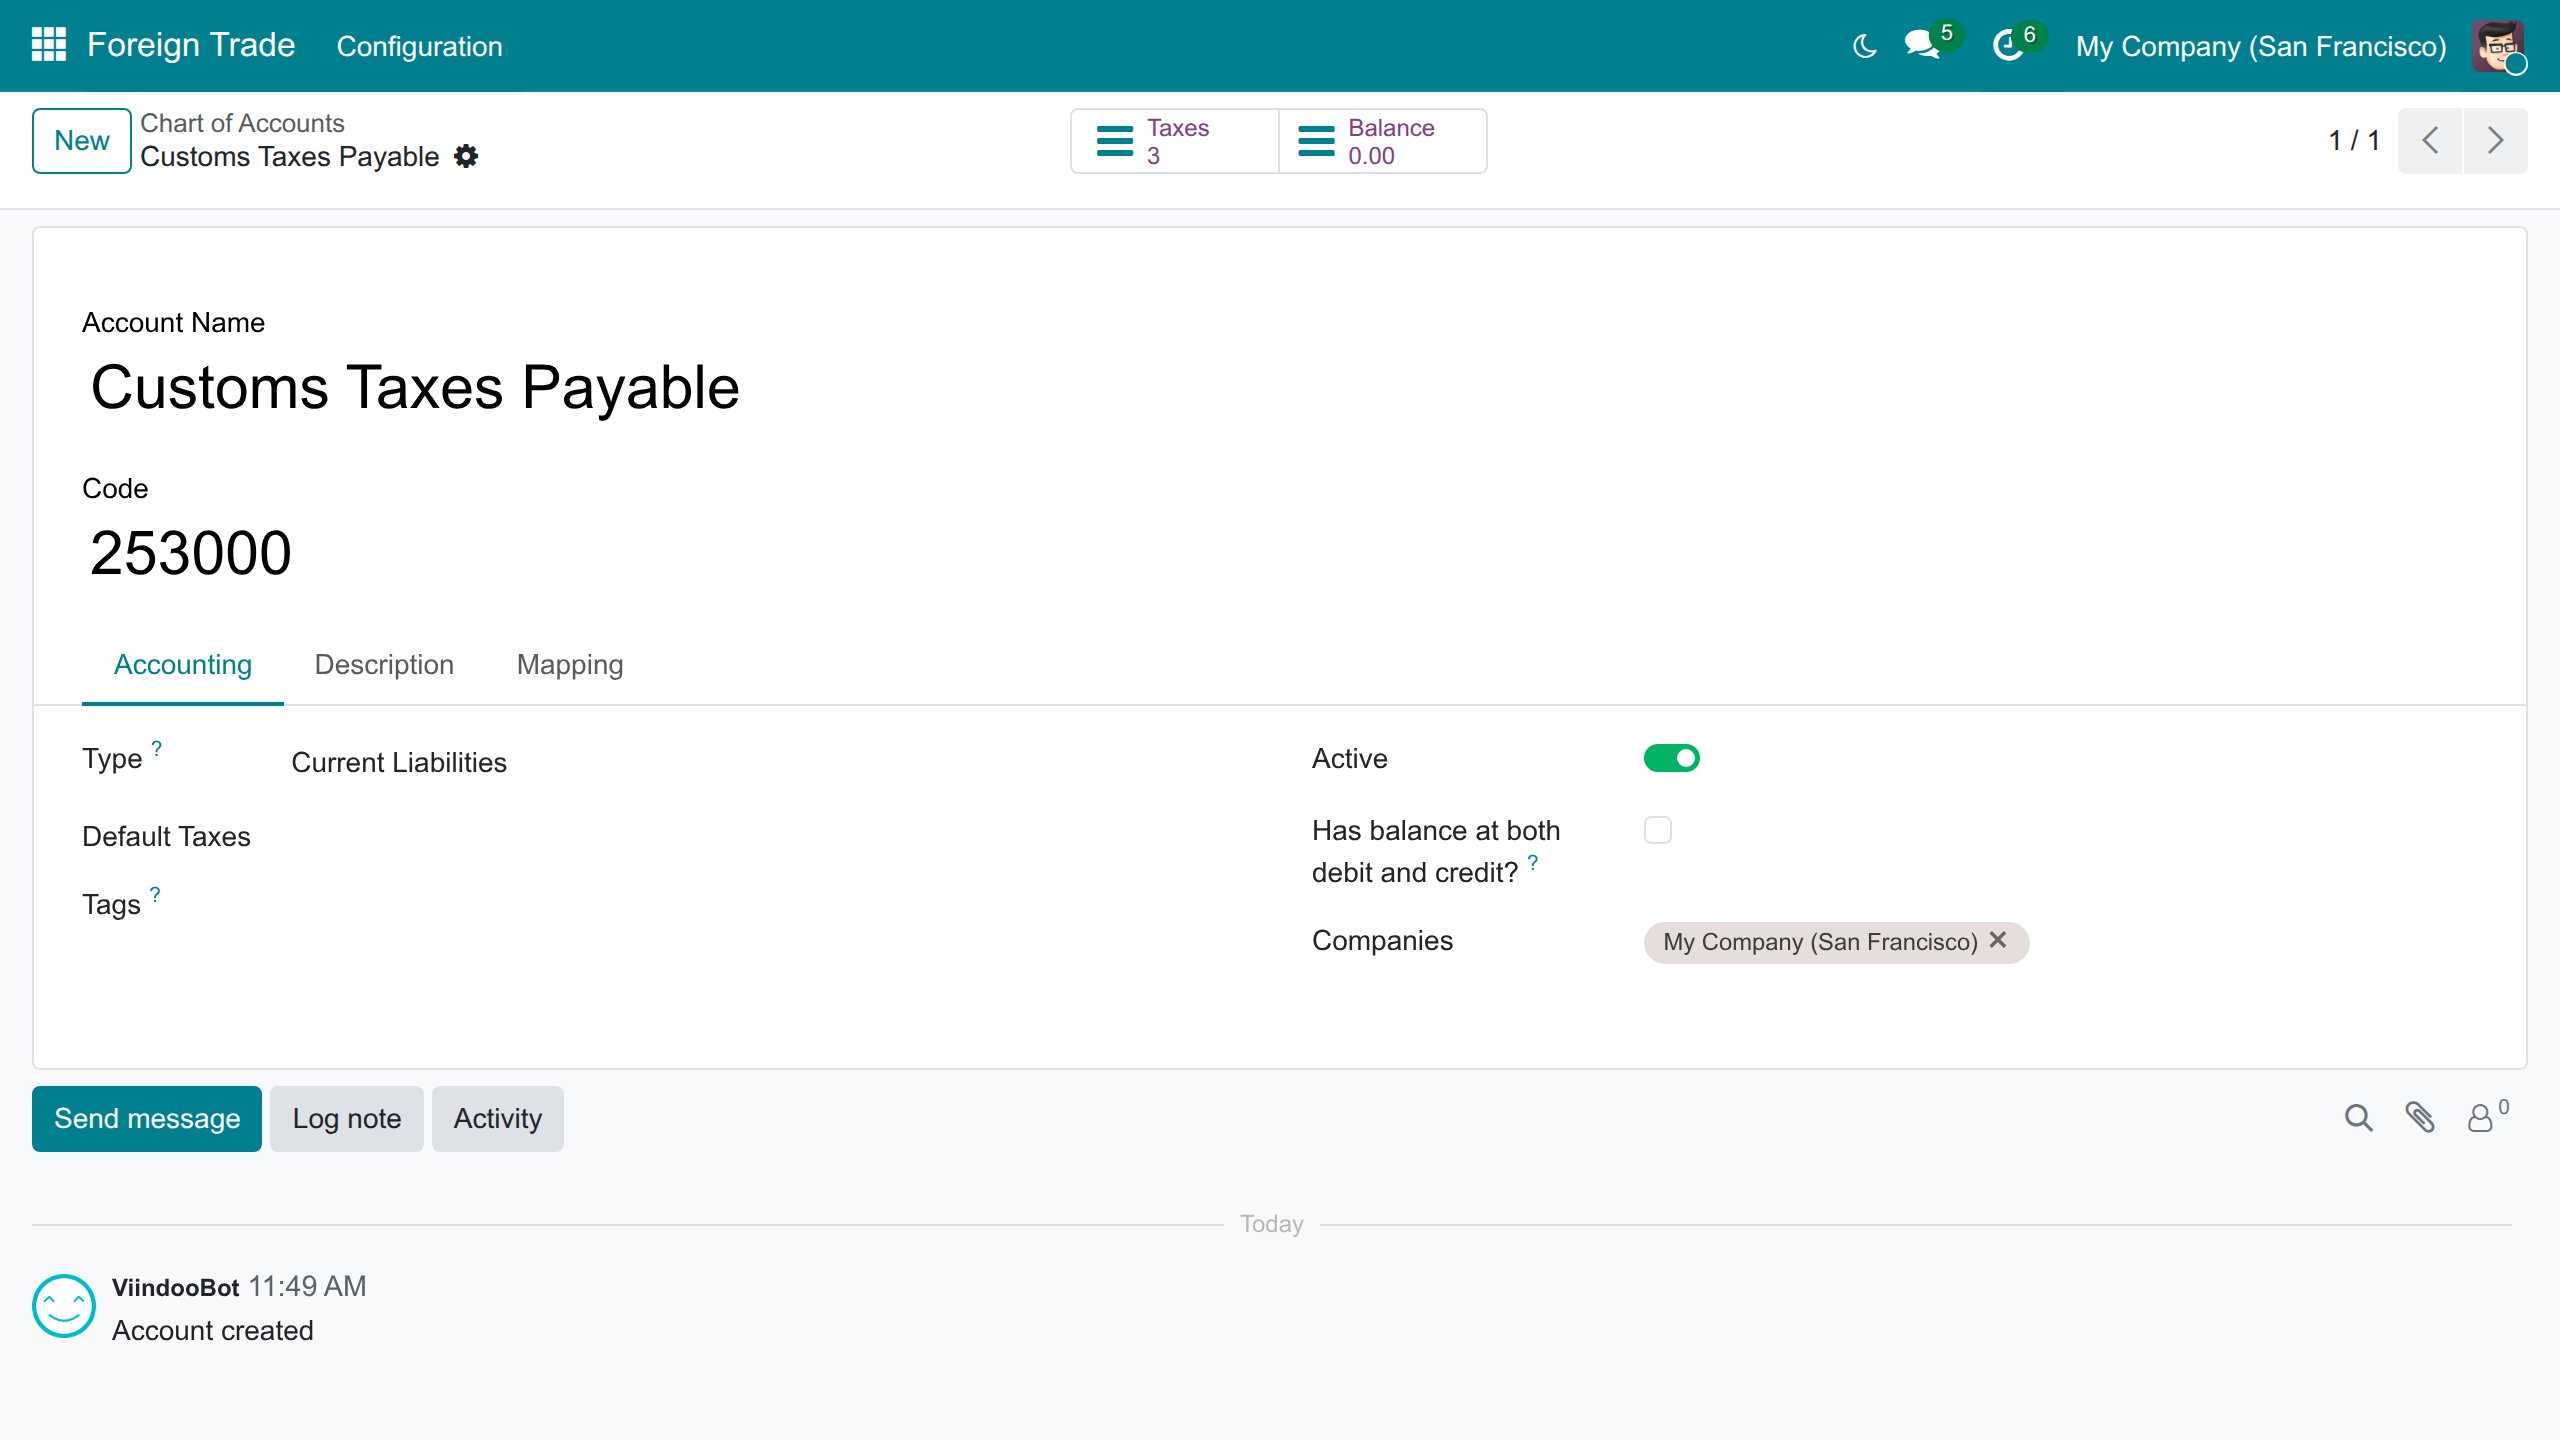Toggle dark mode moon icon

point(1864,46)
